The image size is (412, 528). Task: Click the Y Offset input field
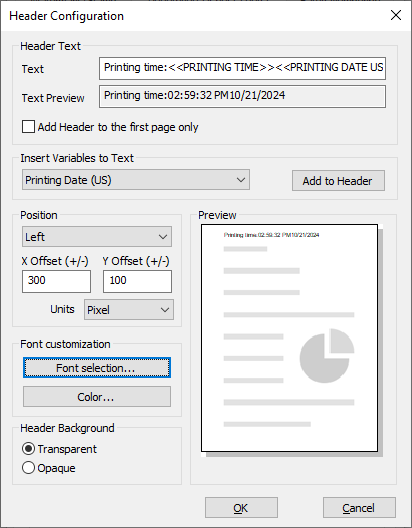pyautogui.click(x=137, y=281)
